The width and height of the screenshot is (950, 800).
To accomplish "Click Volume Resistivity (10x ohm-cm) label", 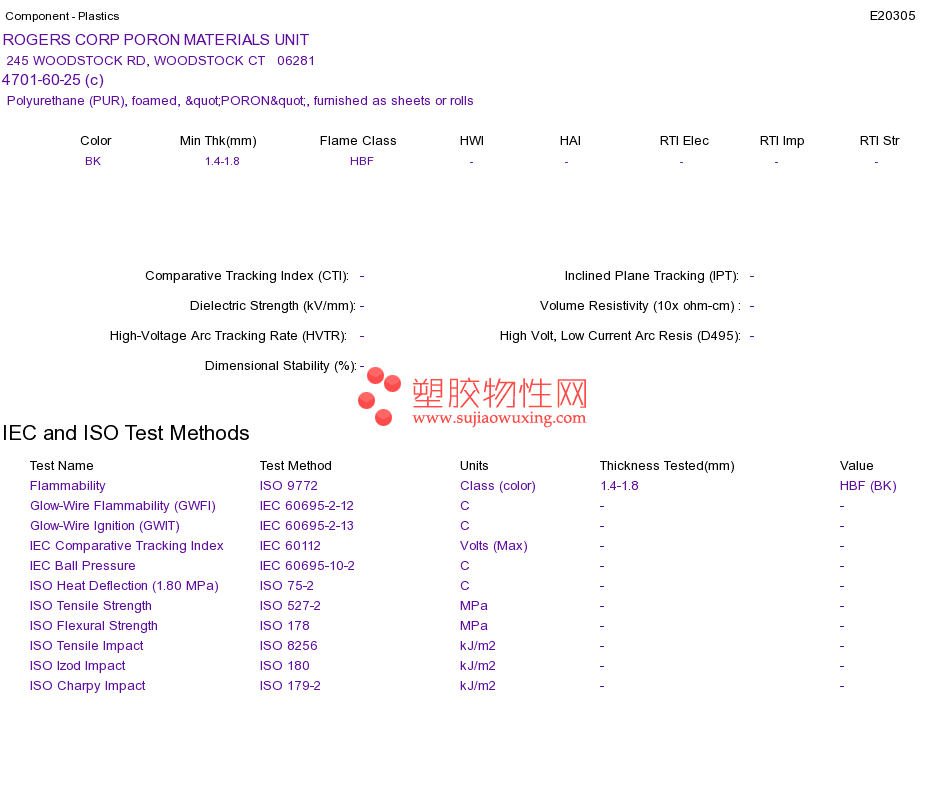I will point(640,306).
